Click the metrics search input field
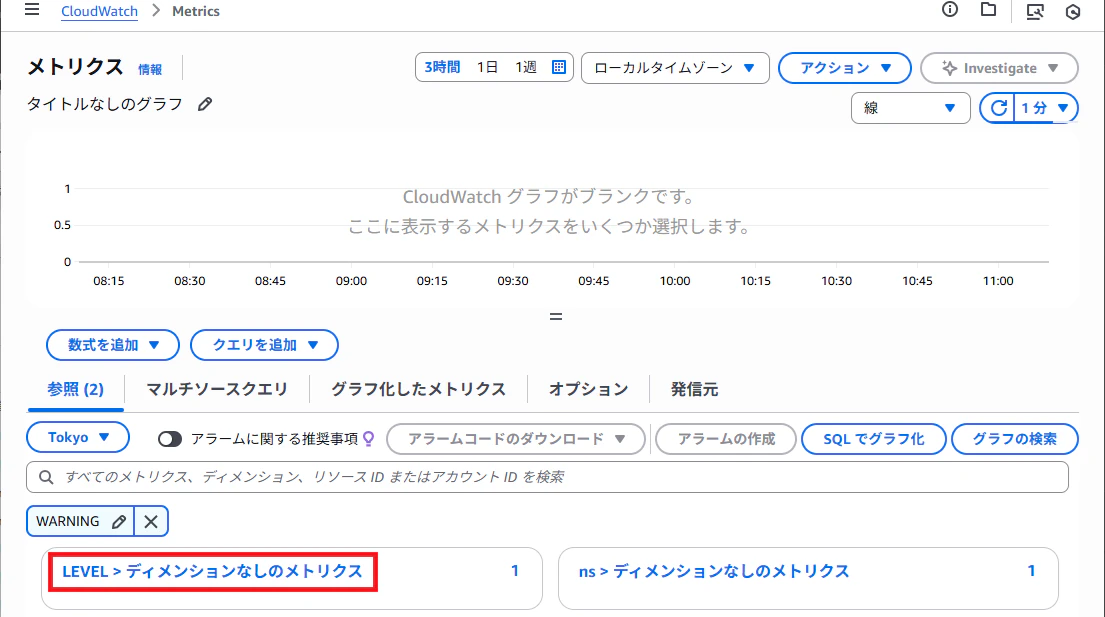The height and width of the screenshot is (617, 1105). [x=548, y=477]
